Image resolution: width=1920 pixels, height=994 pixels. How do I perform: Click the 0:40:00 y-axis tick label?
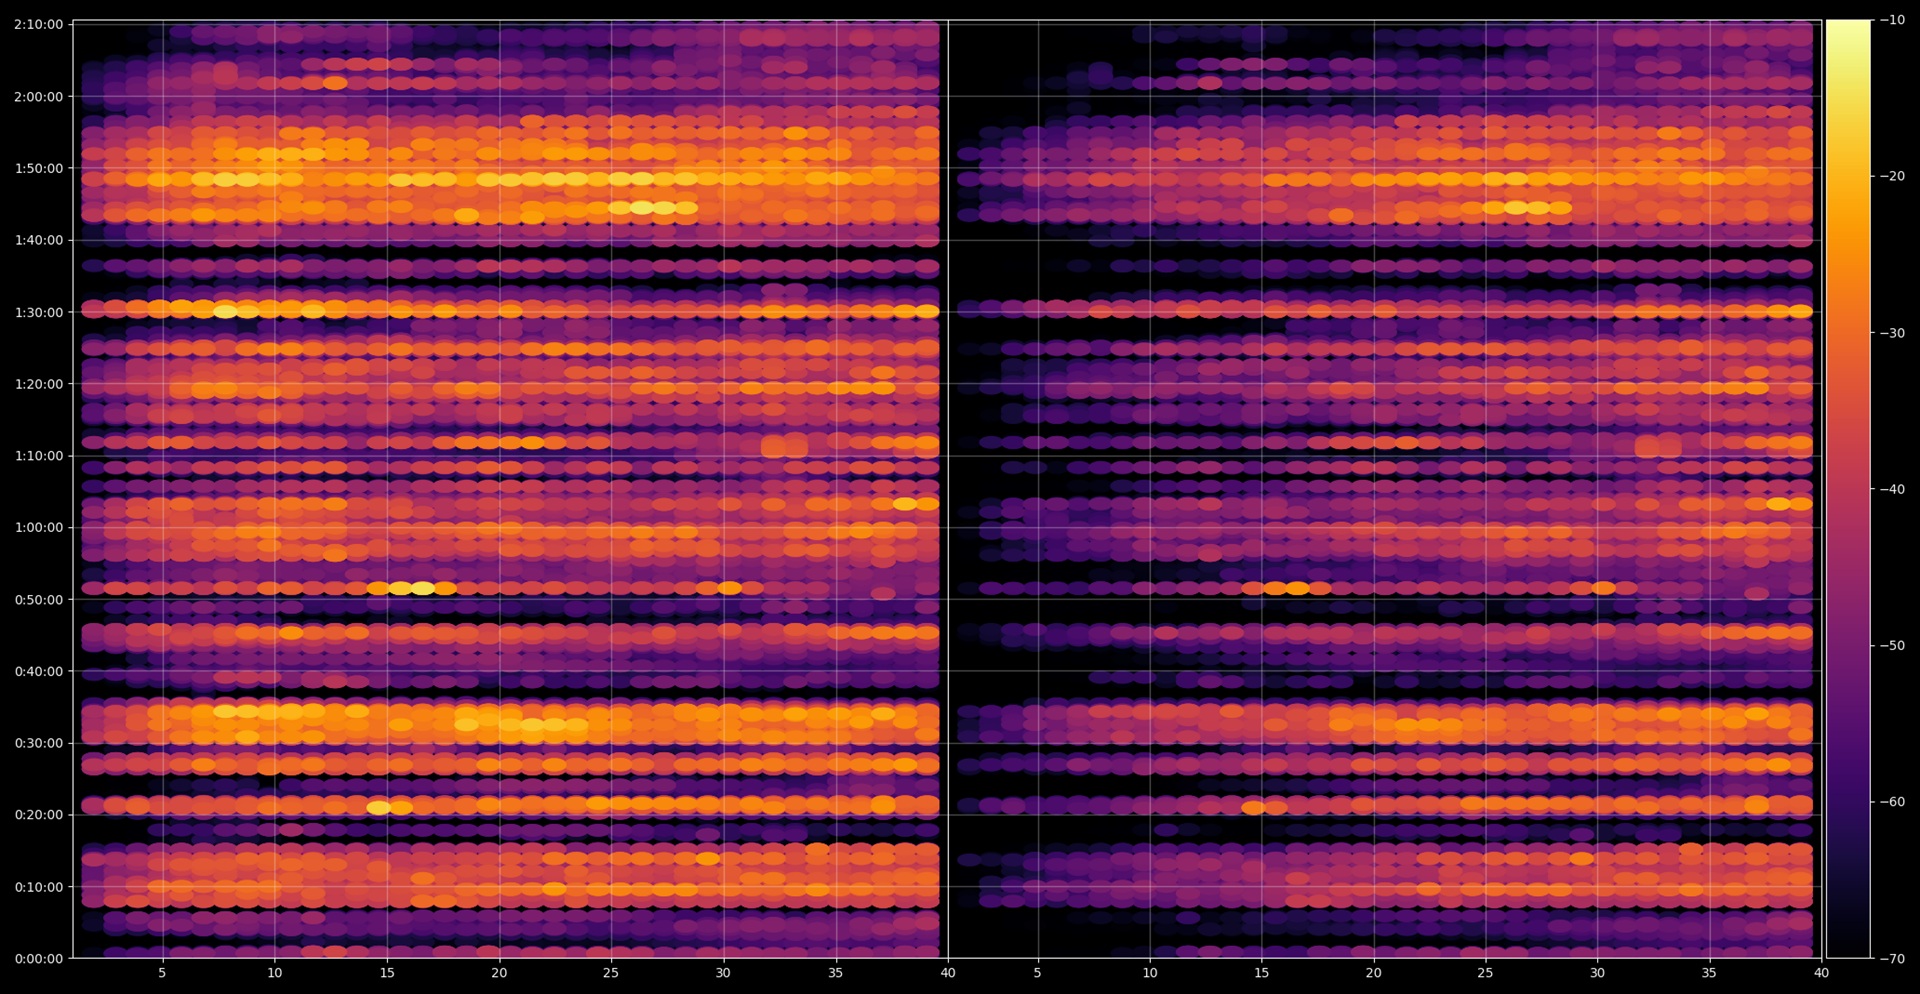[38, 671]
